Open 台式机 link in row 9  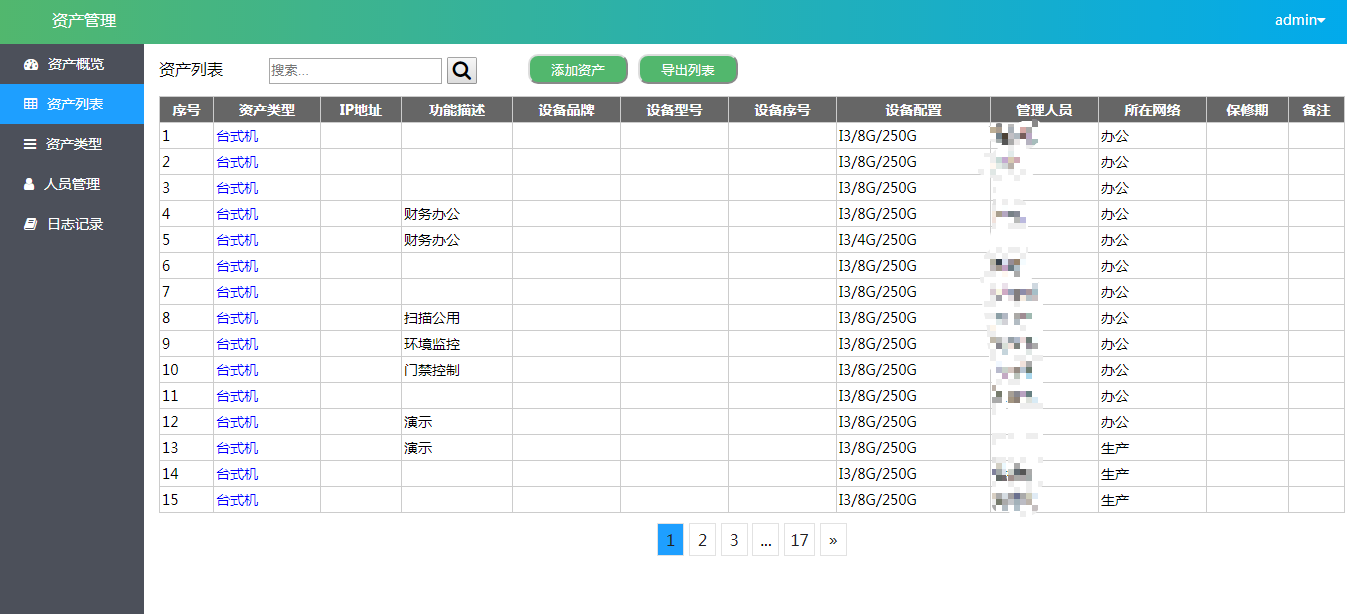click(237, 344)
